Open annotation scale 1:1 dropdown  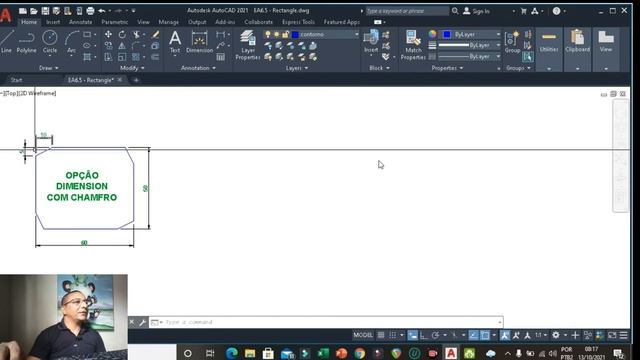pyautogui.click(x=541, y=335)
